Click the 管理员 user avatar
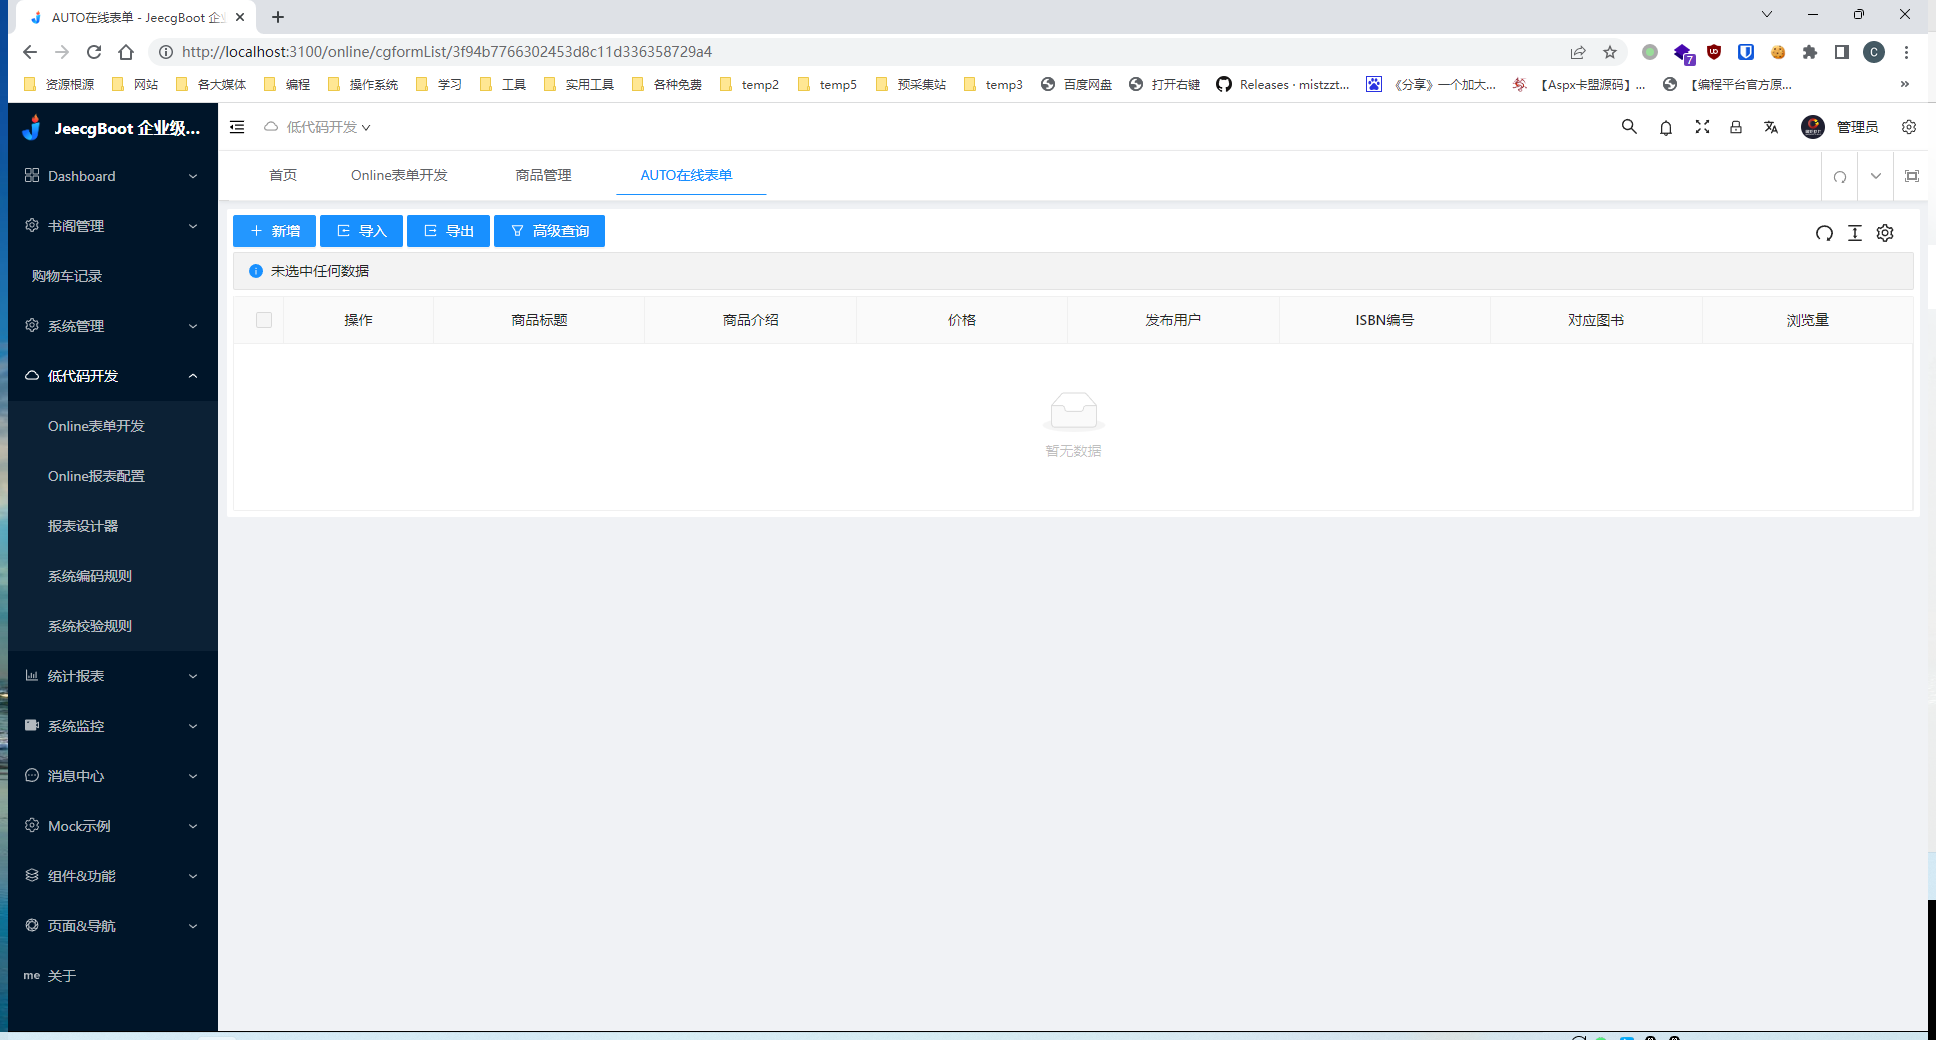 1813,127
